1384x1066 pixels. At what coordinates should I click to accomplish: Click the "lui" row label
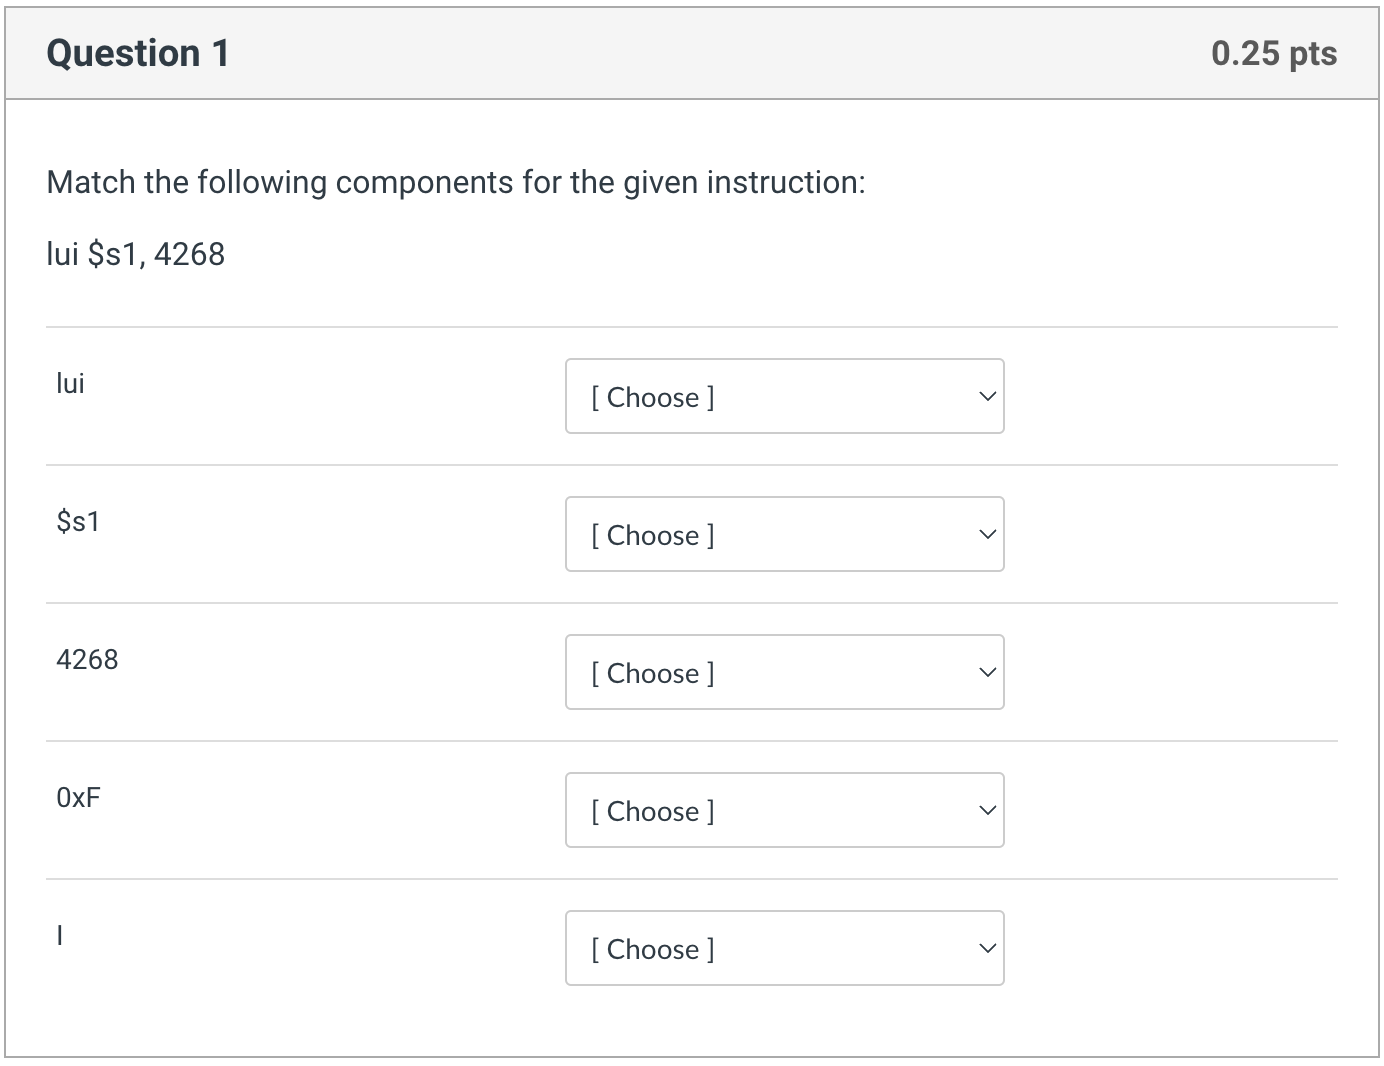[x=70, y=383]
